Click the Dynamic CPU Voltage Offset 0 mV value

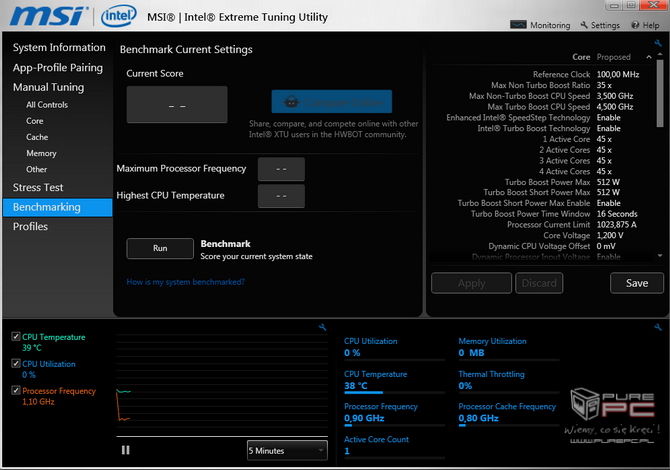click(x=606, y=246)
